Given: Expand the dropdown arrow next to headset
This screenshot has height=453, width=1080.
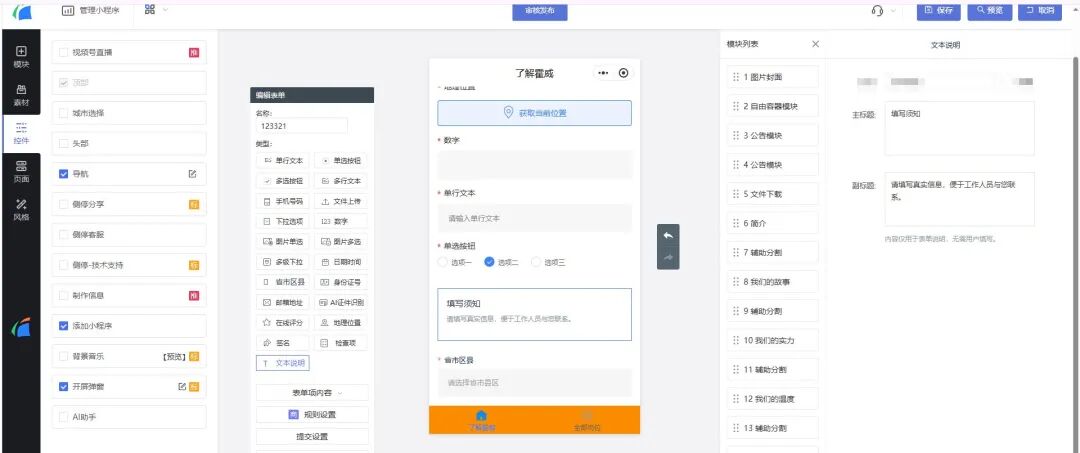Looking at the screenshot, I should (894, 10).
